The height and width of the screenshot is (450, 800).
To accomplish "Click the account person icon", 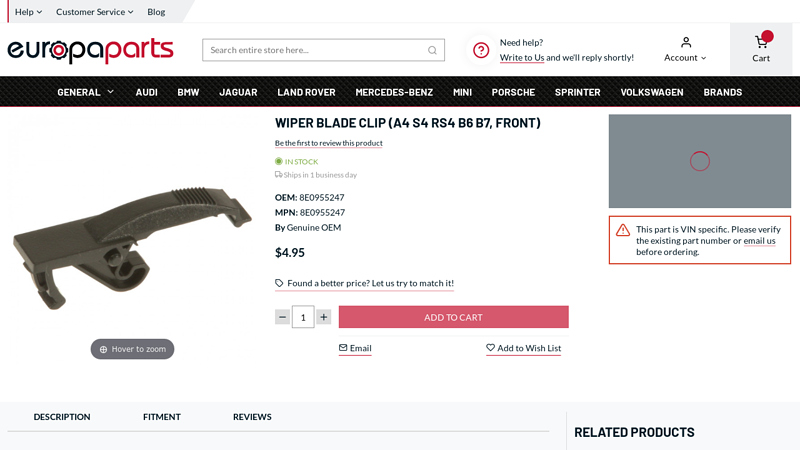I will 686,42.
